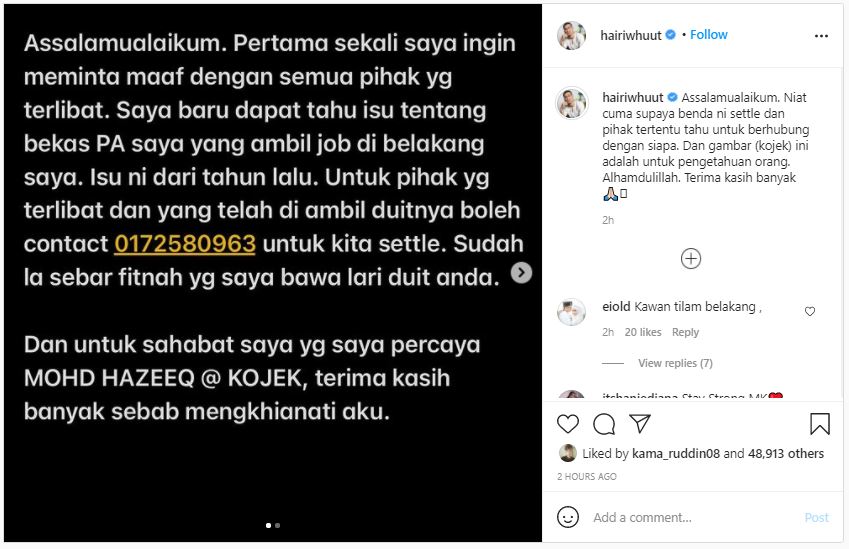Load more comments with the plus circle

690,258
